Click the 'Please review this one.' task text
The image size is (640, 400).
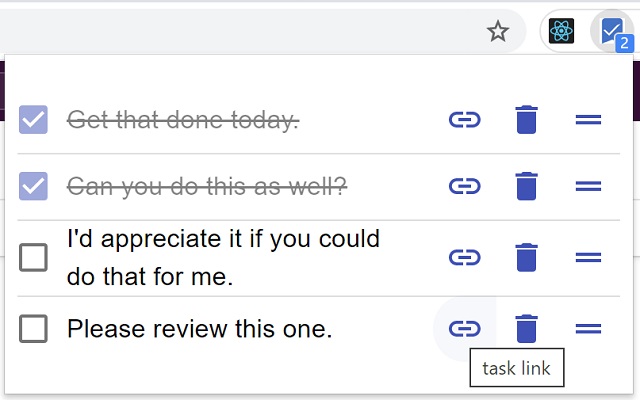[x=199, y=328]
